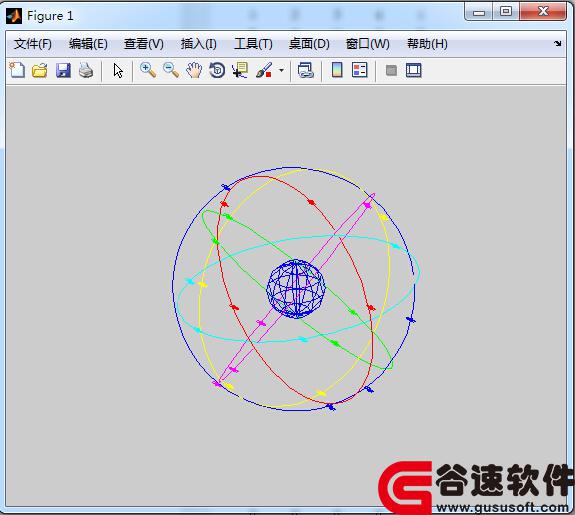Image resolution: width=575 pixels, height=515 pixels.
Task: Select the Zoom Out magnifier tool
Action: point(171,70)
